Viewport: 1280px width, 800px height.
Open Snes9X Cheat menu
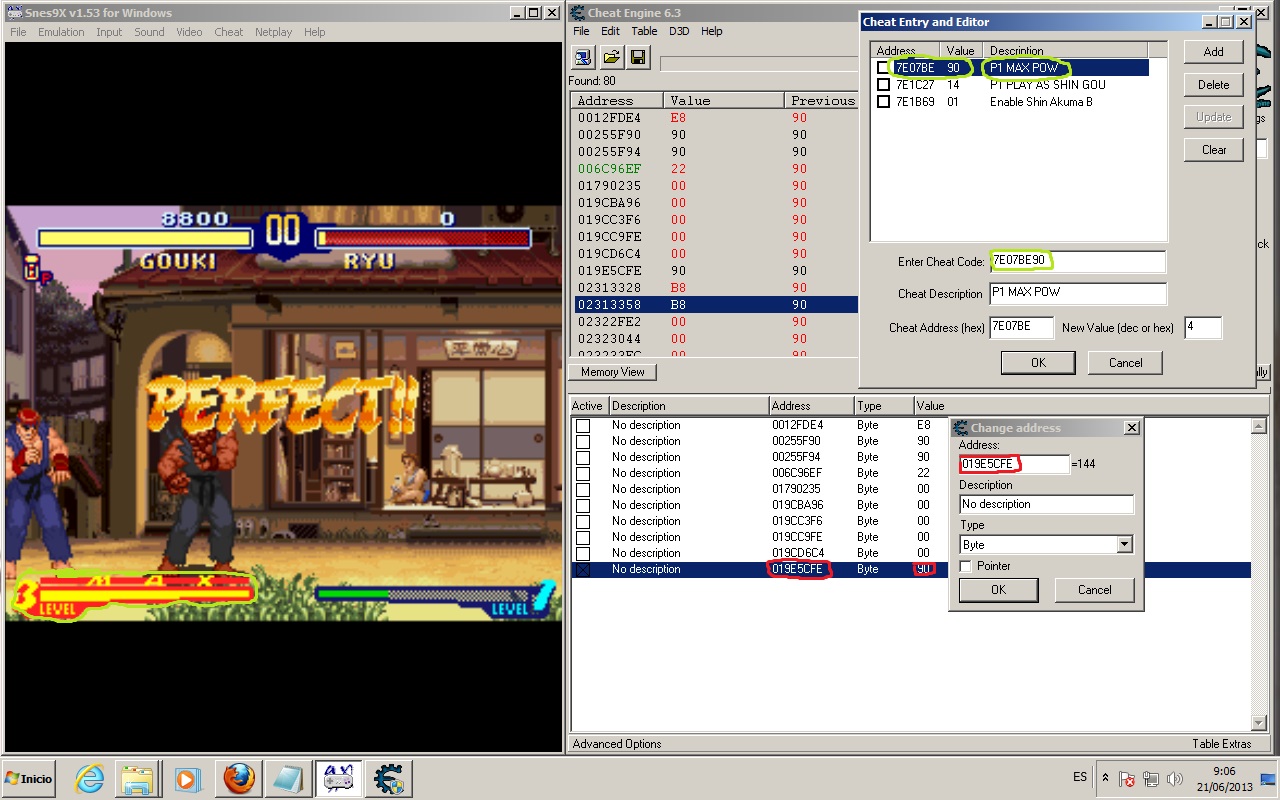(228, 32)
